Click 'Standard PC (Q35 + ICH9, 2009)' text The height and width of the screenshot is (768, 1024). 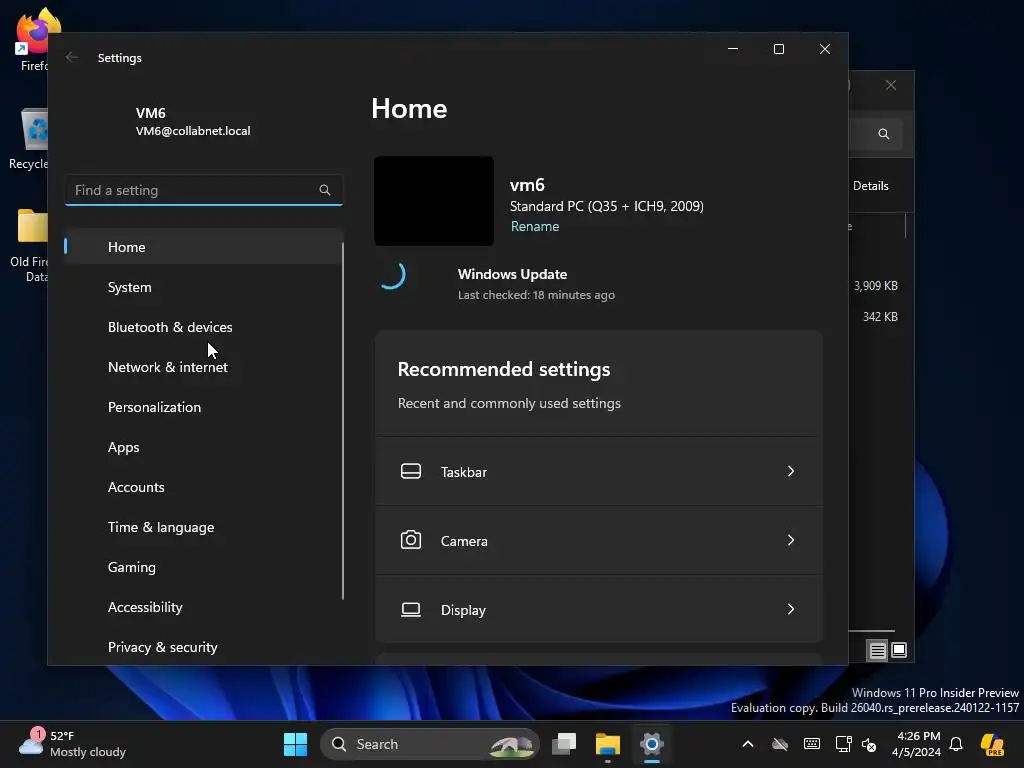607,206
